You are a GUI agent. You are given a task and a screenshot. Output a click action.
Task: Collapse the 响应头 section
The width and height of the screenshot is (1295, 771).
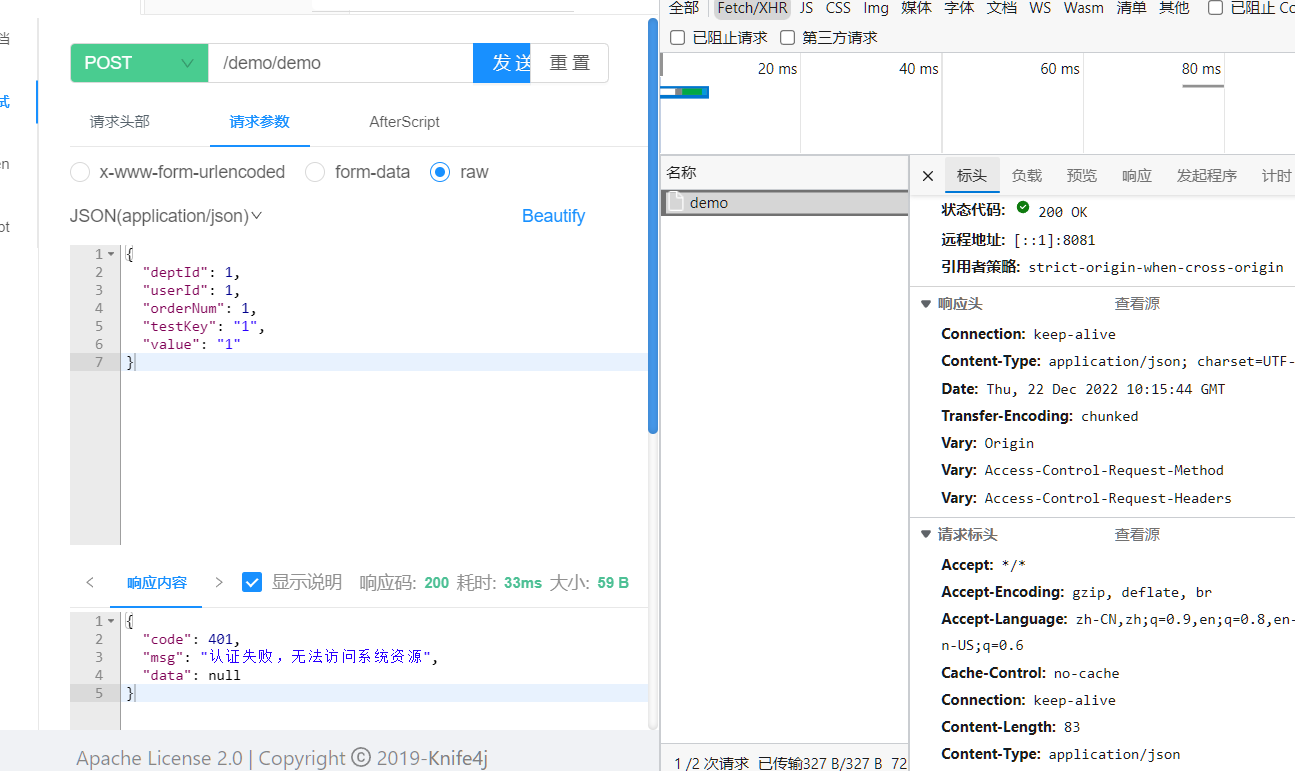coord(925,303)
